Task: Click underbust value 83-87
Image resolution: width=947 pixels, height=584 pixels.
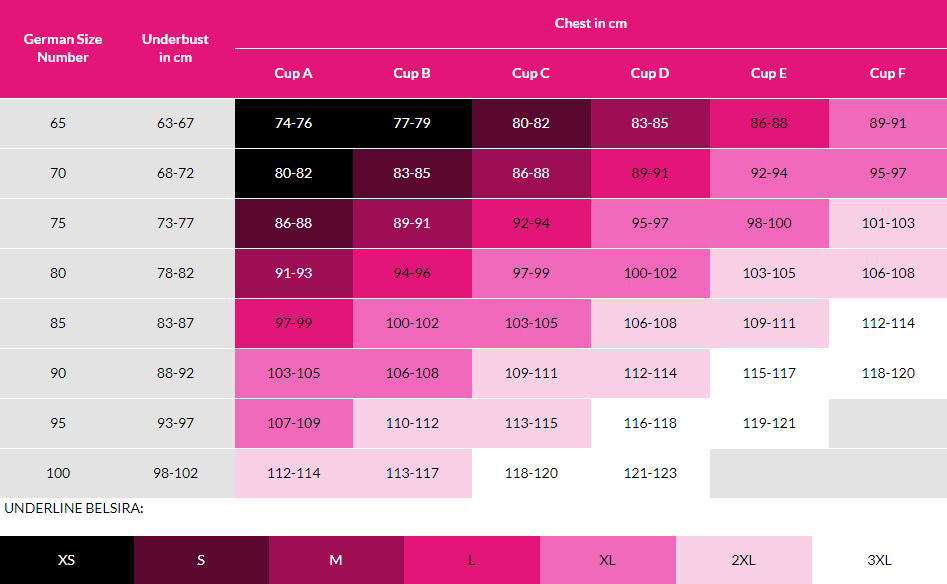Action: 176,323
